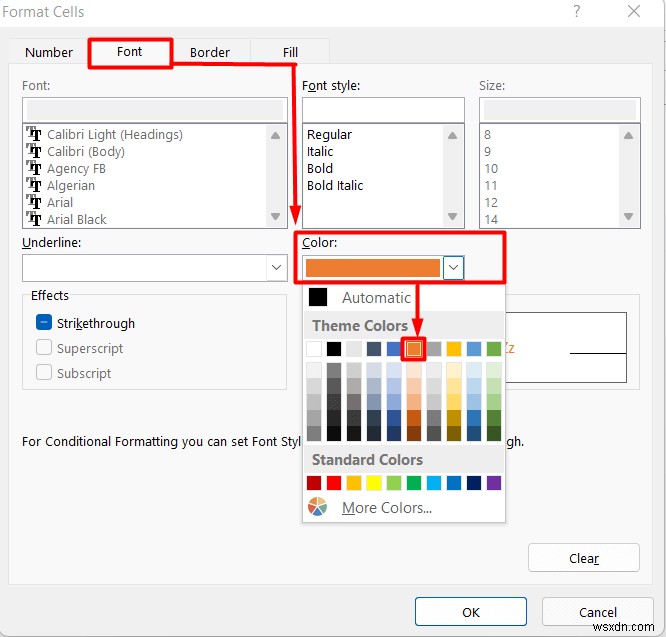Enable the Subscript checkbox
Viewport: 666px width, 637px height.
tap(44, 372)
